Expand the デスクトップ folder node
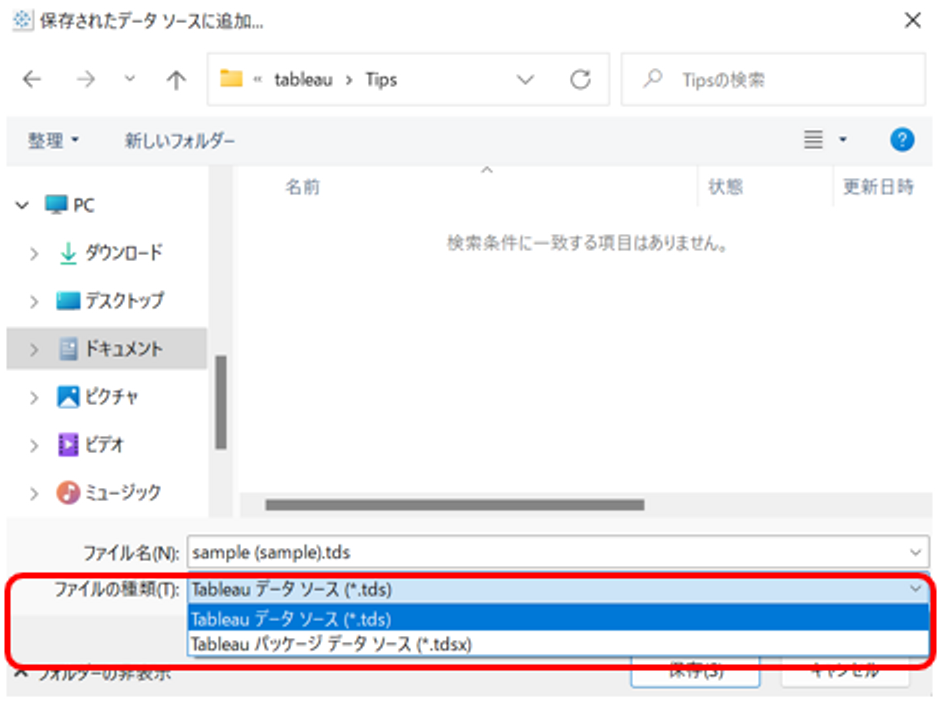942x704 pixels. [x=34, y=302]
